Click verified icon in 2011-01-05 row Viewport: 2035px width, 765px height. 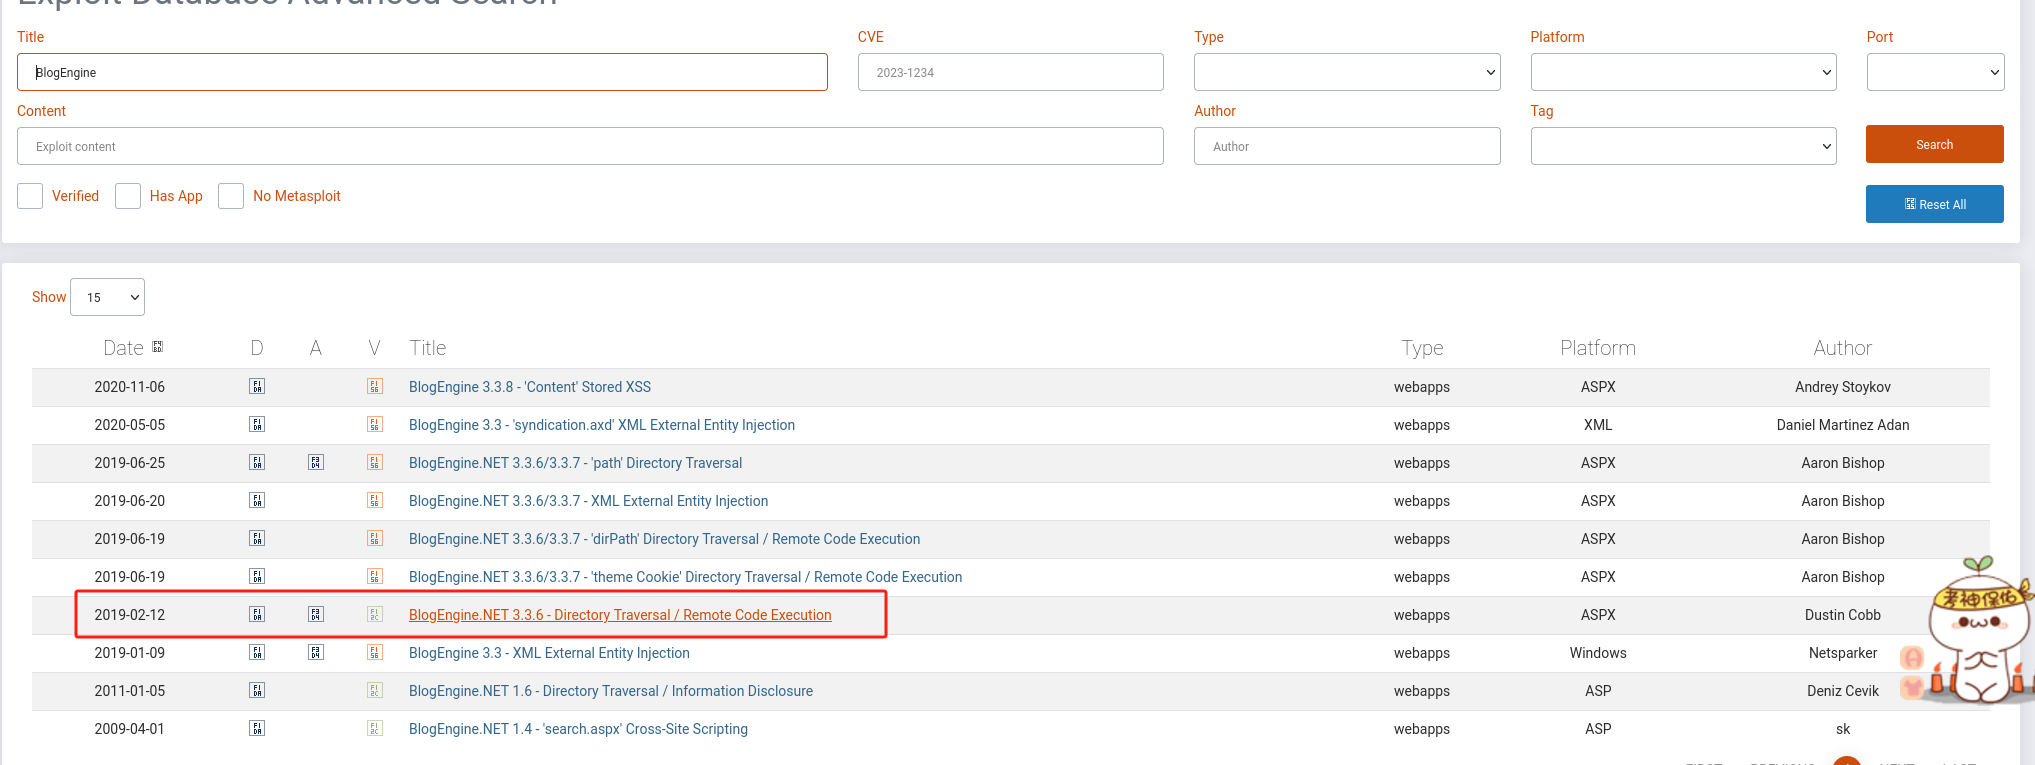coord(375,691)
